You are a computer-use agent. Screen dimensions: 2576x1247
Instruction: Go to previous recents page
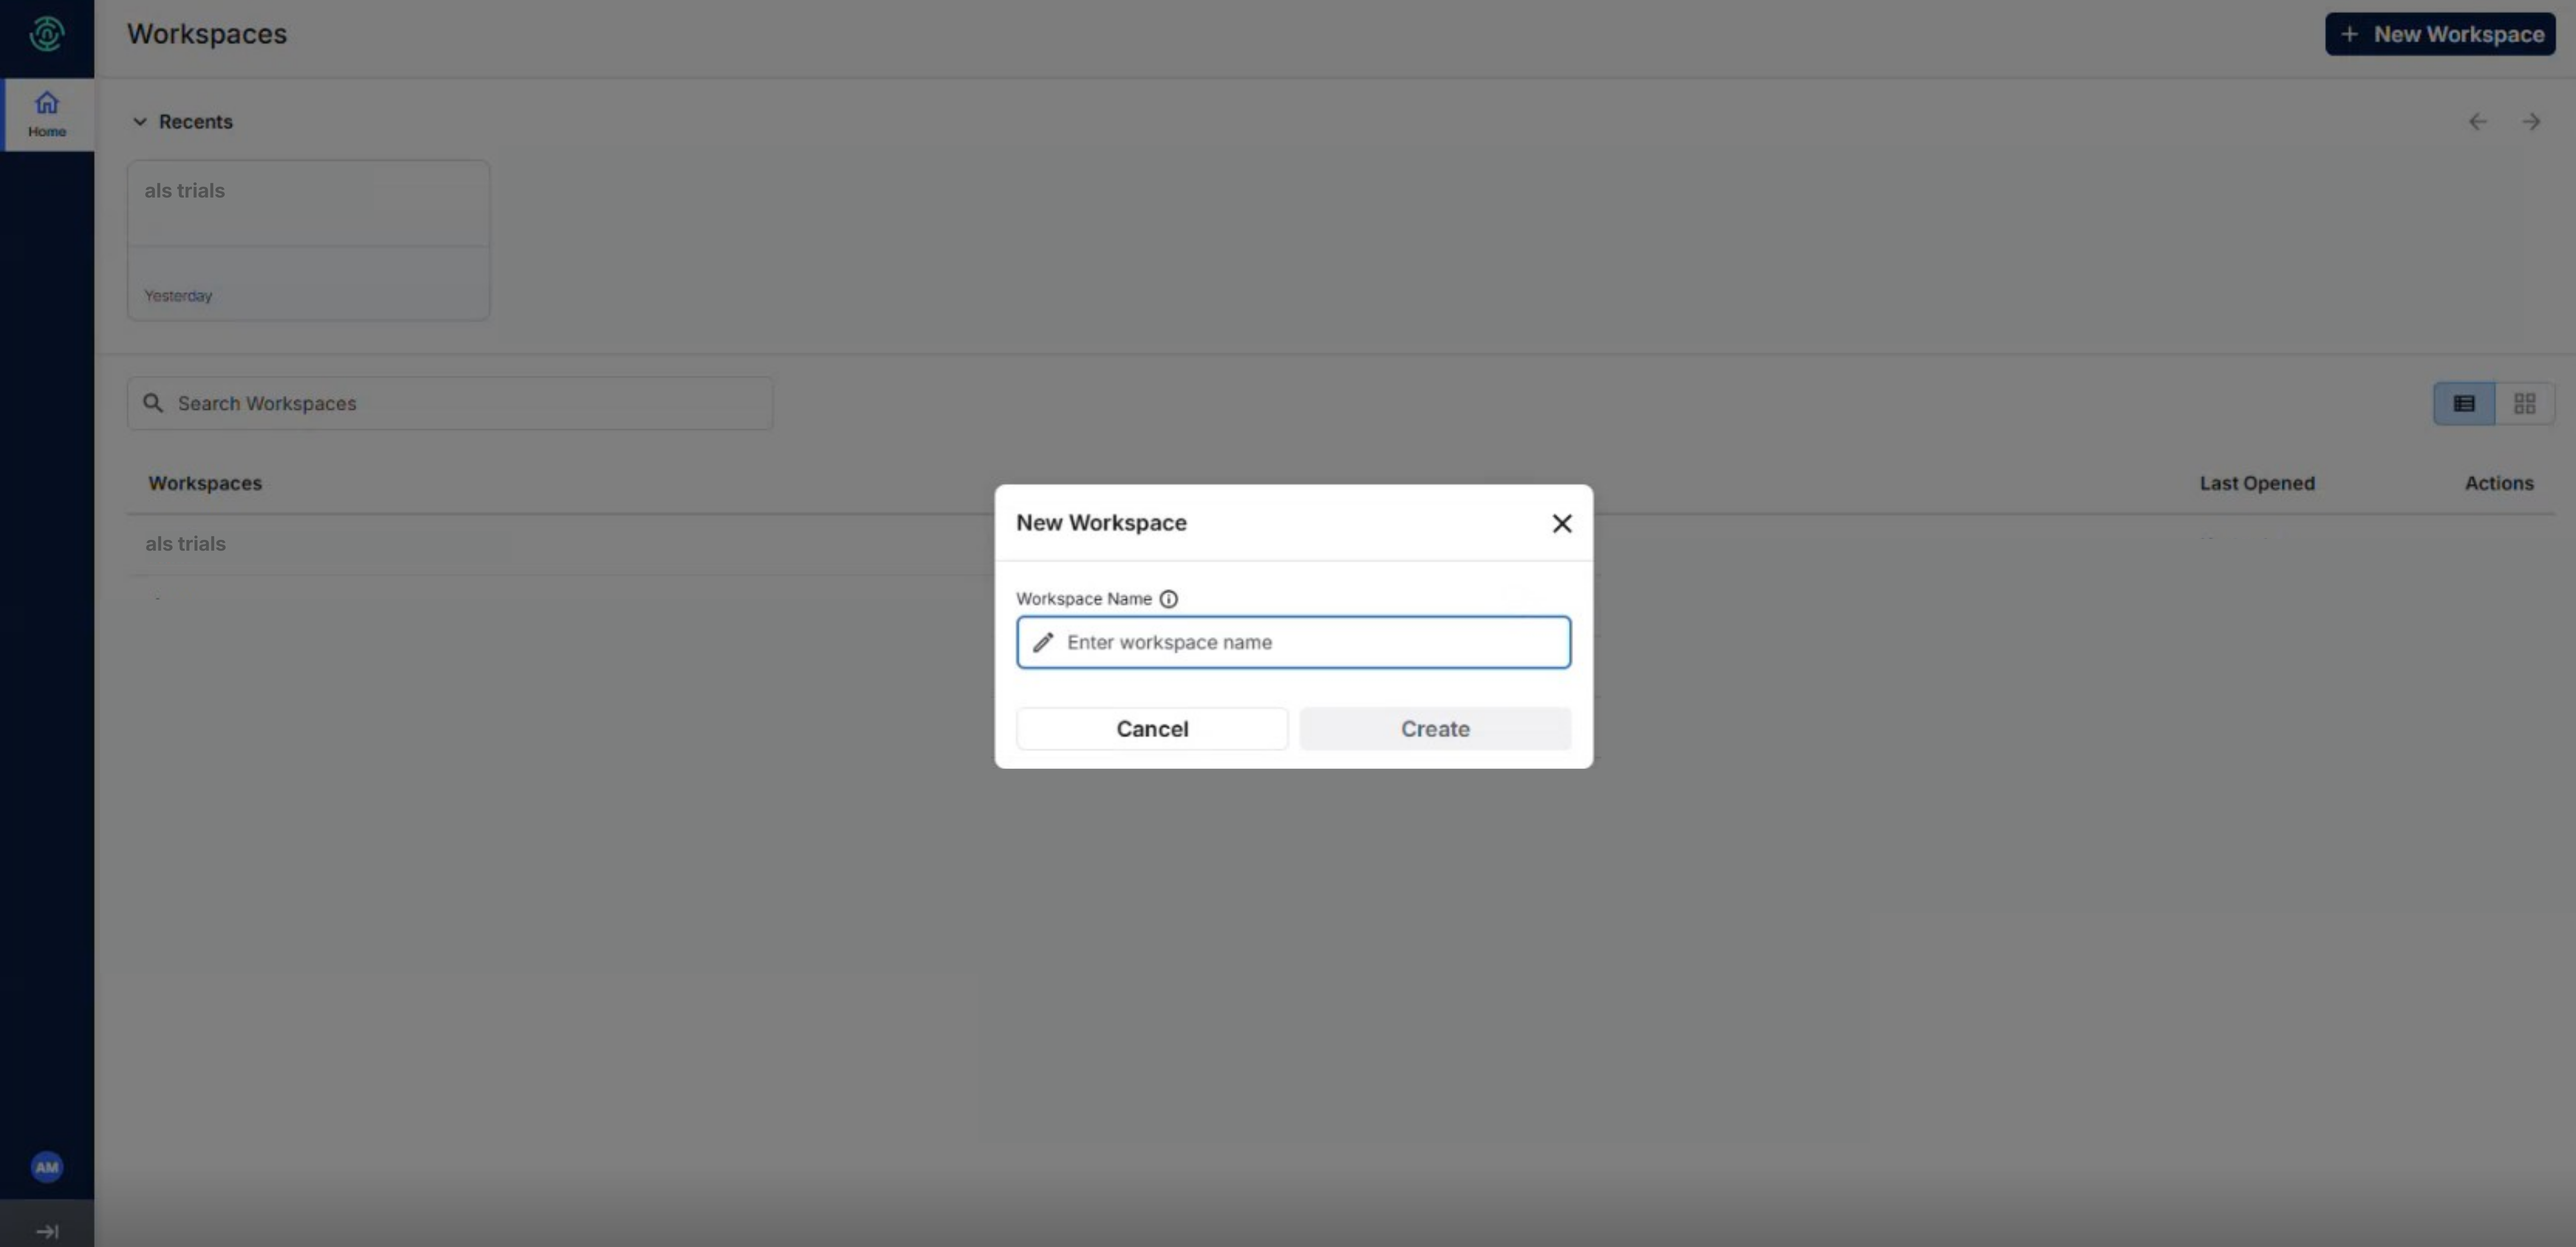[2477, 122]
